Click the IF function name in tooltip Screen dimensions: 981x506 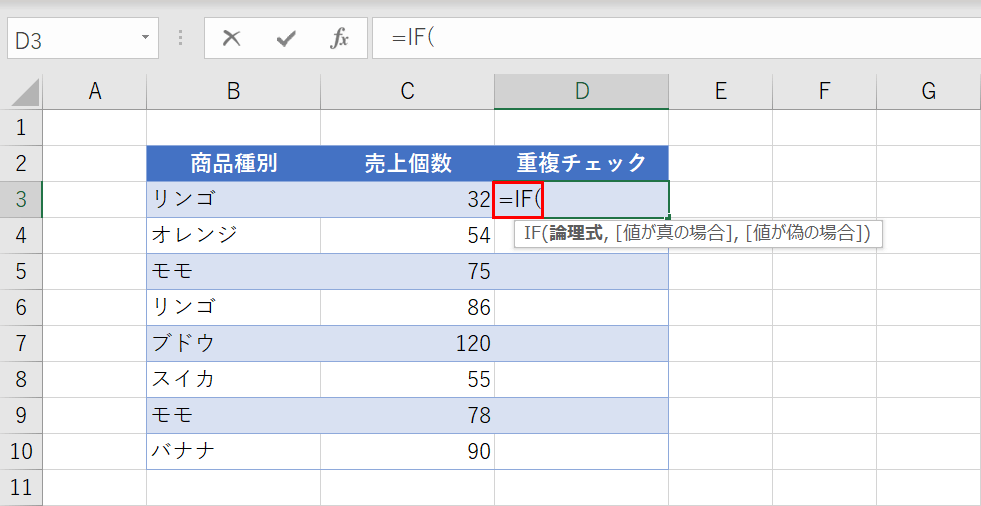531,234
